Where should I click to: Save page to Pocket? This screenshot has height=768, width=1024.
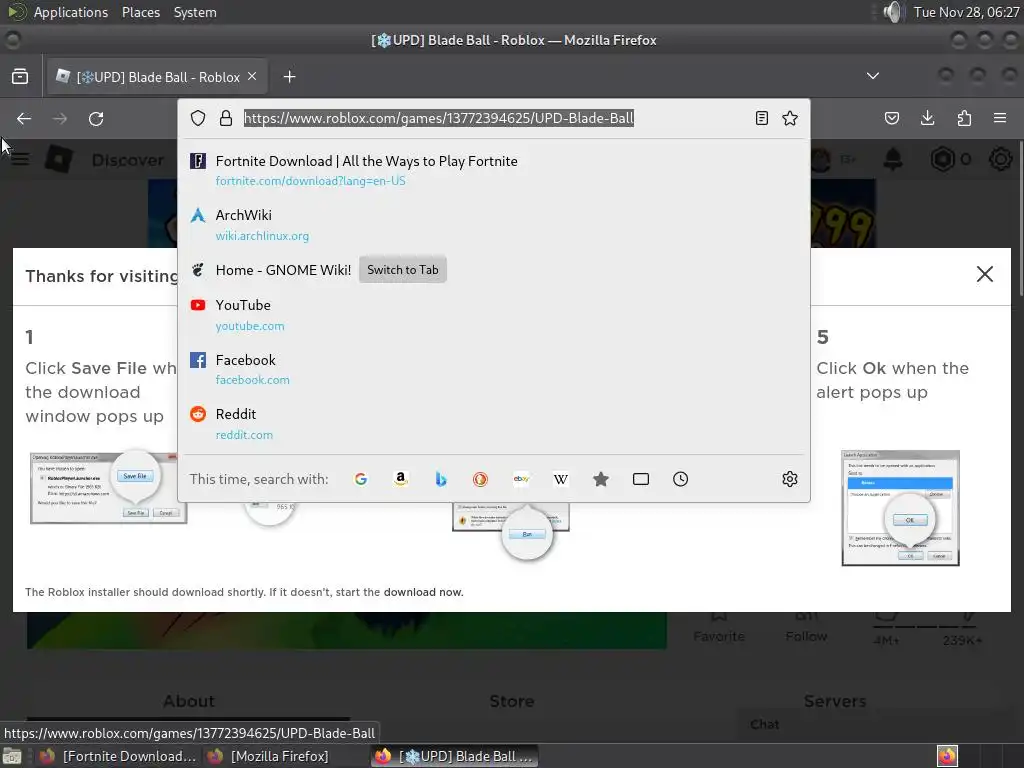(x=891, y=118)
